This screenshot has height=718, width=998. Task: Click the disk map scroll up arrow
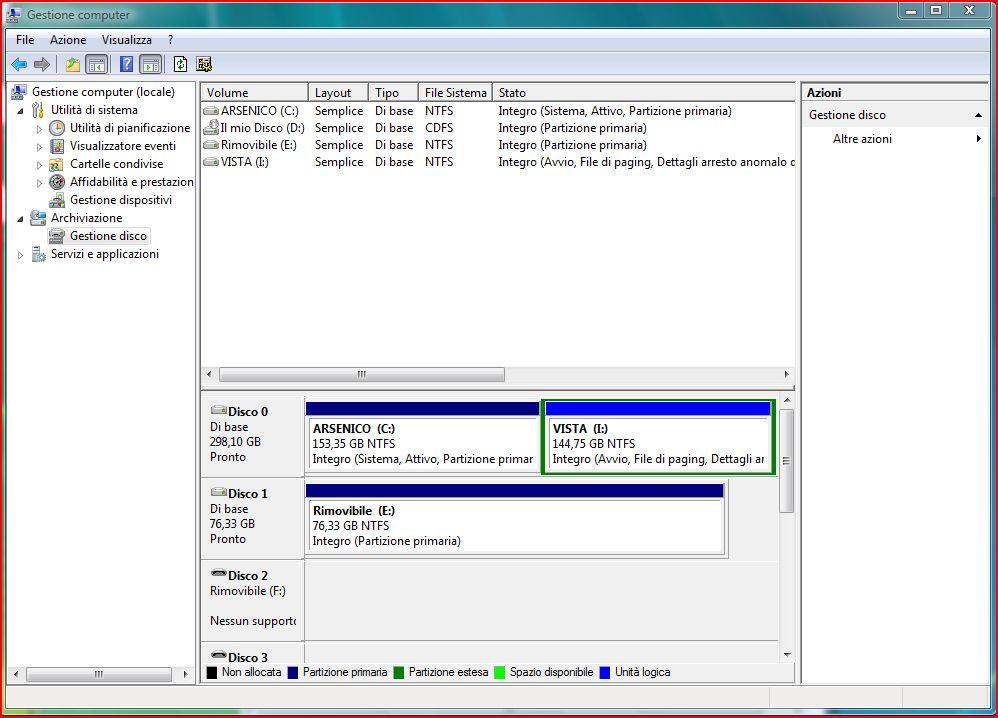pyautogui.click(x=787, y=400)
